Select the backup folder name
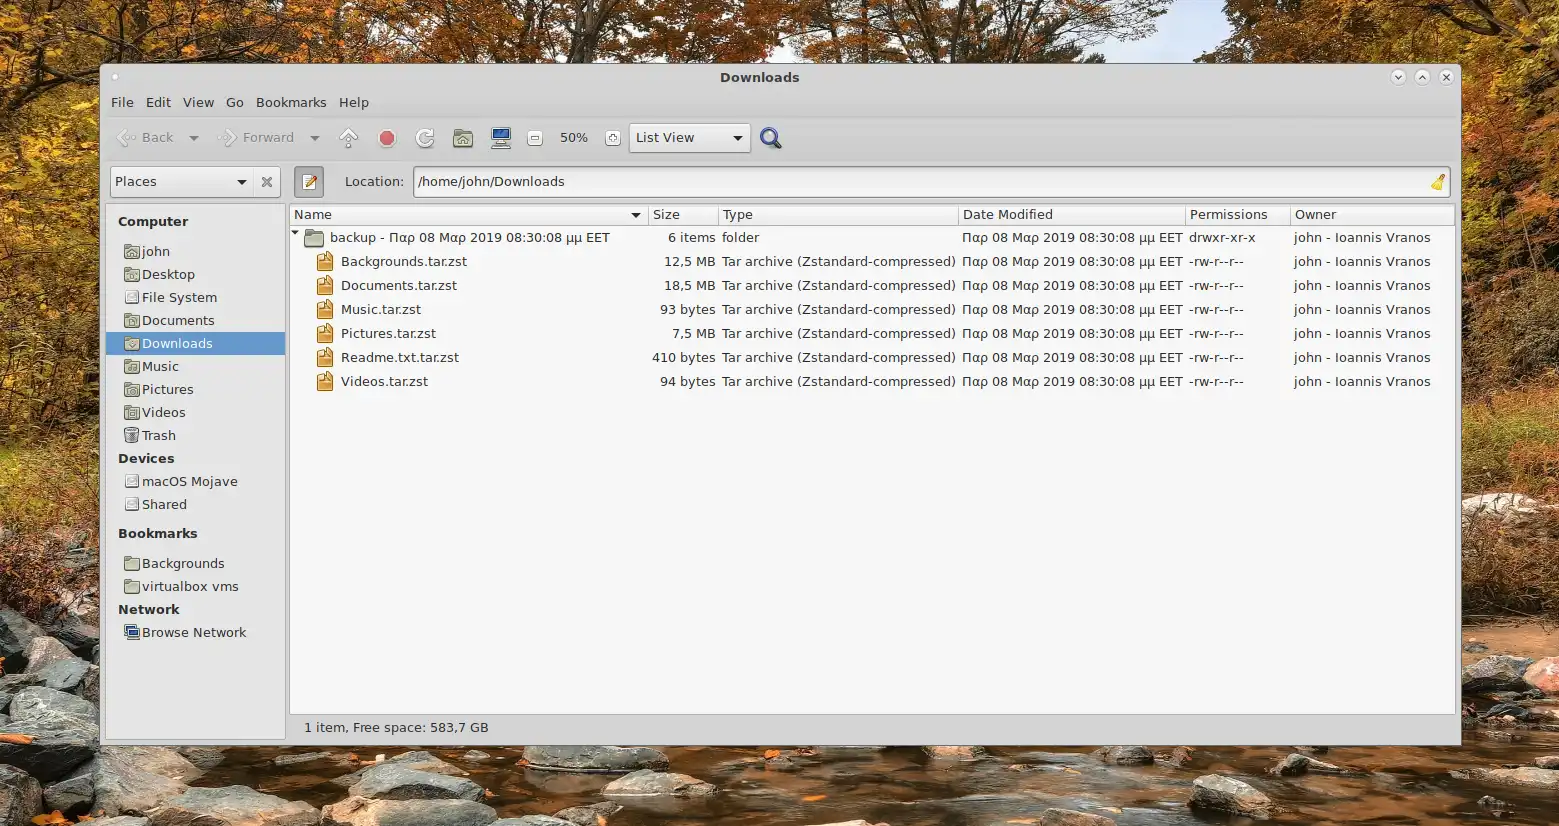This screenshot has width=1559, height=826. (470, 238)
